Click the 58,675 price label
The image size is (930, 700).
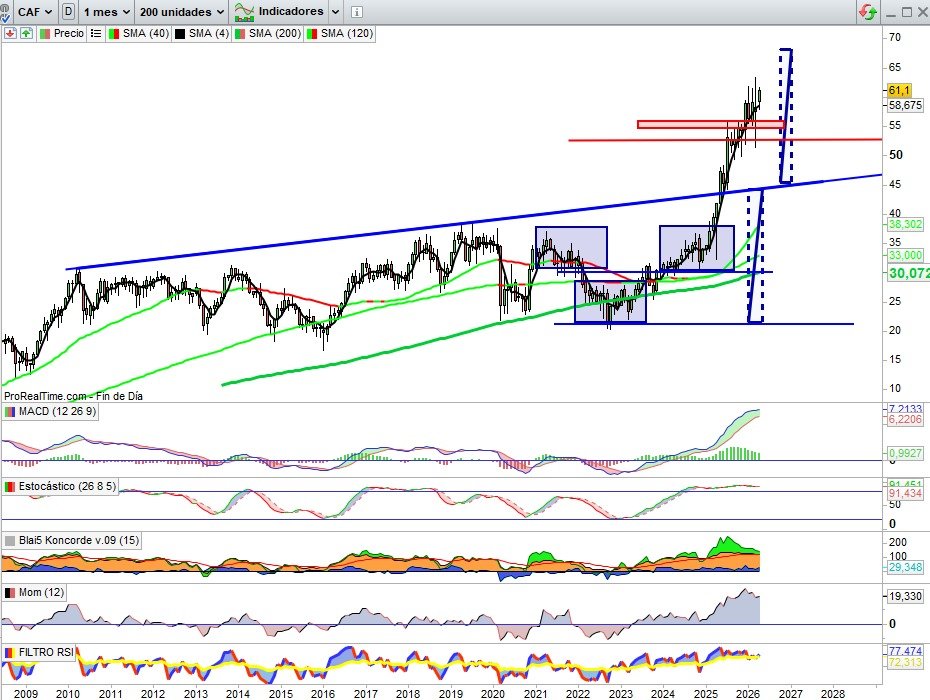[x=905, y=105]
